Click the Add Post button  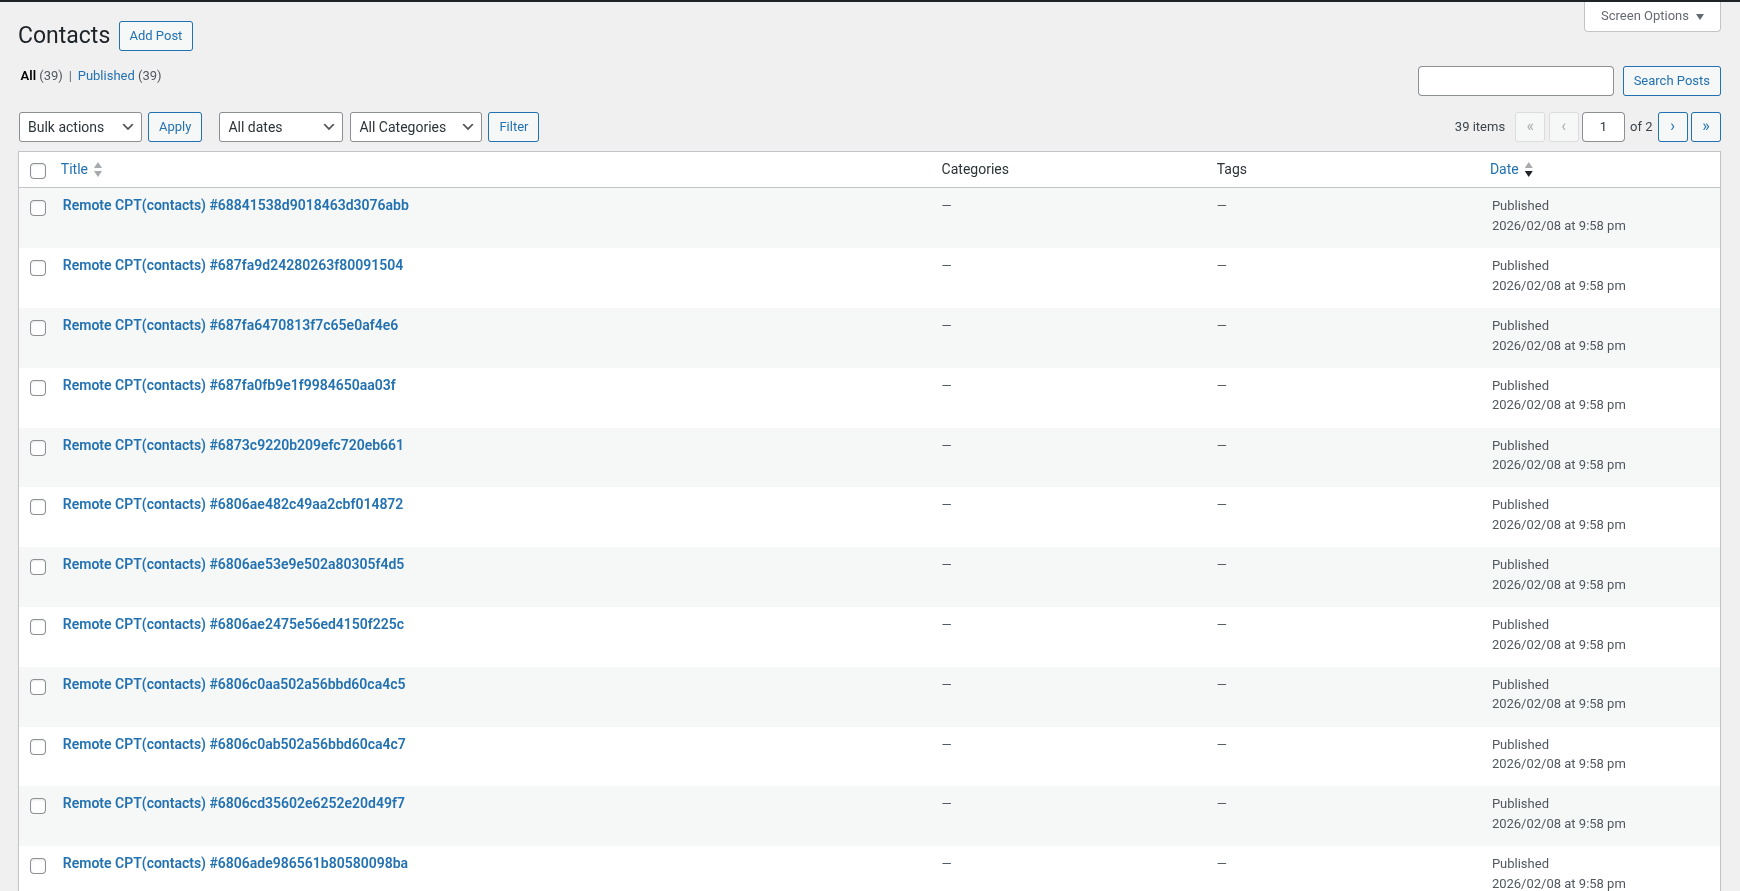tap(156, 36)
